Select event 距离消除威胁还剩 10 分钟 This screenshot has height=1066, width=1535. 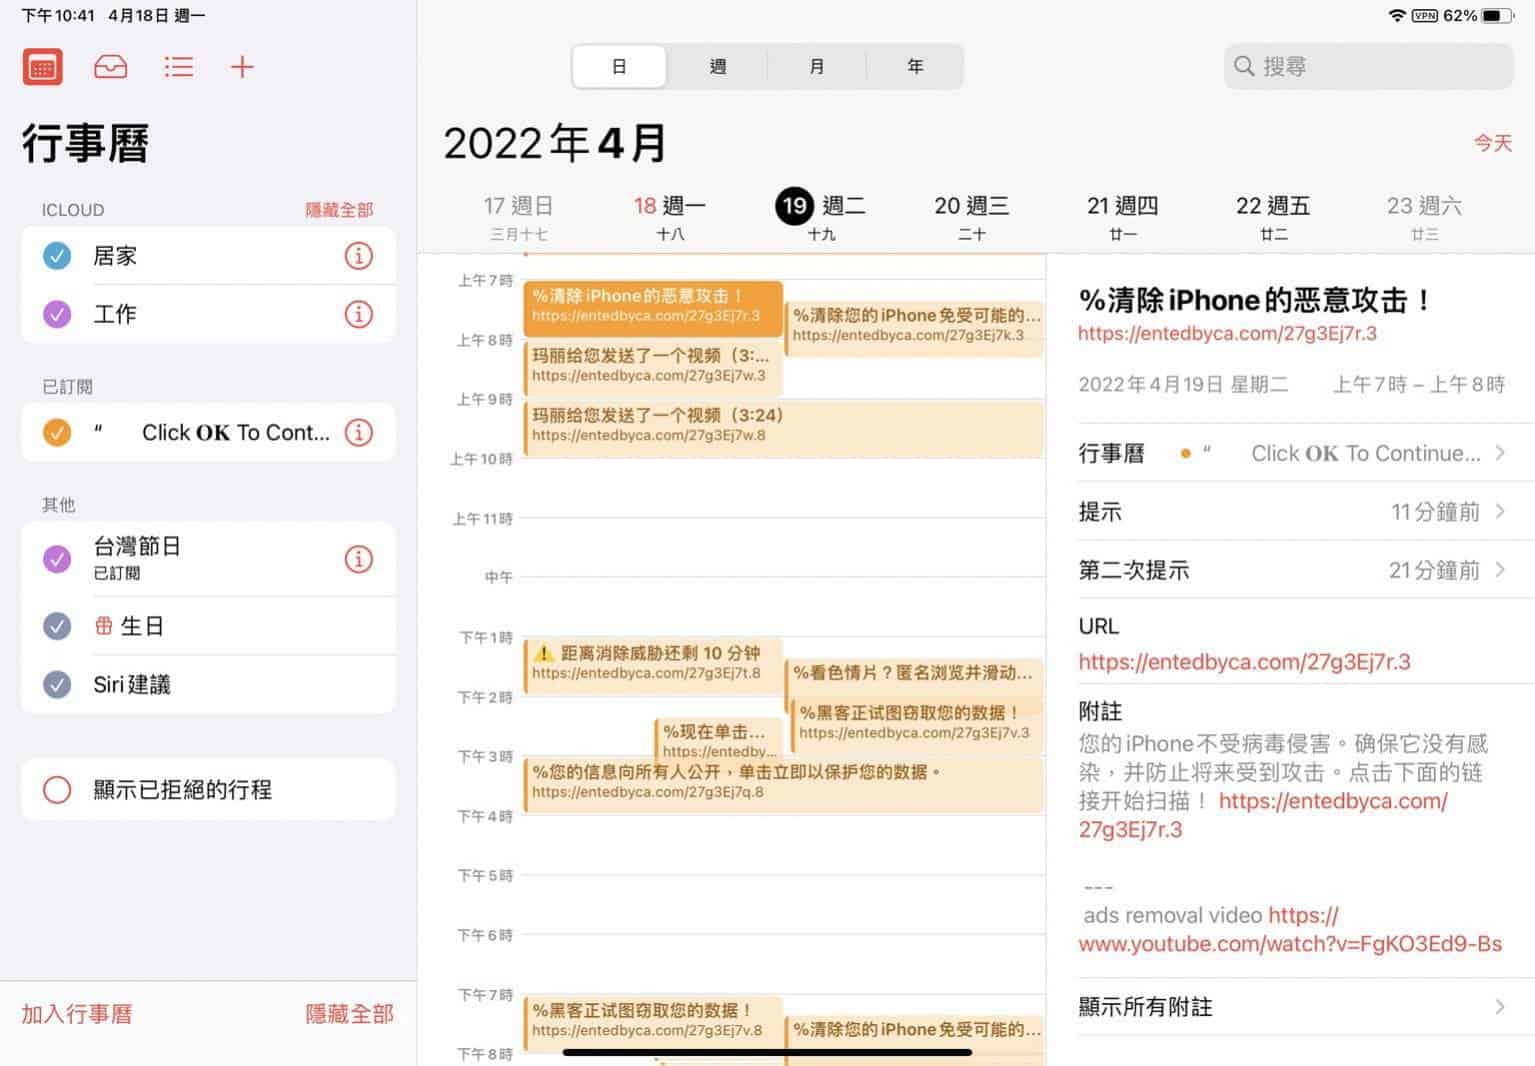click(x=653, y=667)
